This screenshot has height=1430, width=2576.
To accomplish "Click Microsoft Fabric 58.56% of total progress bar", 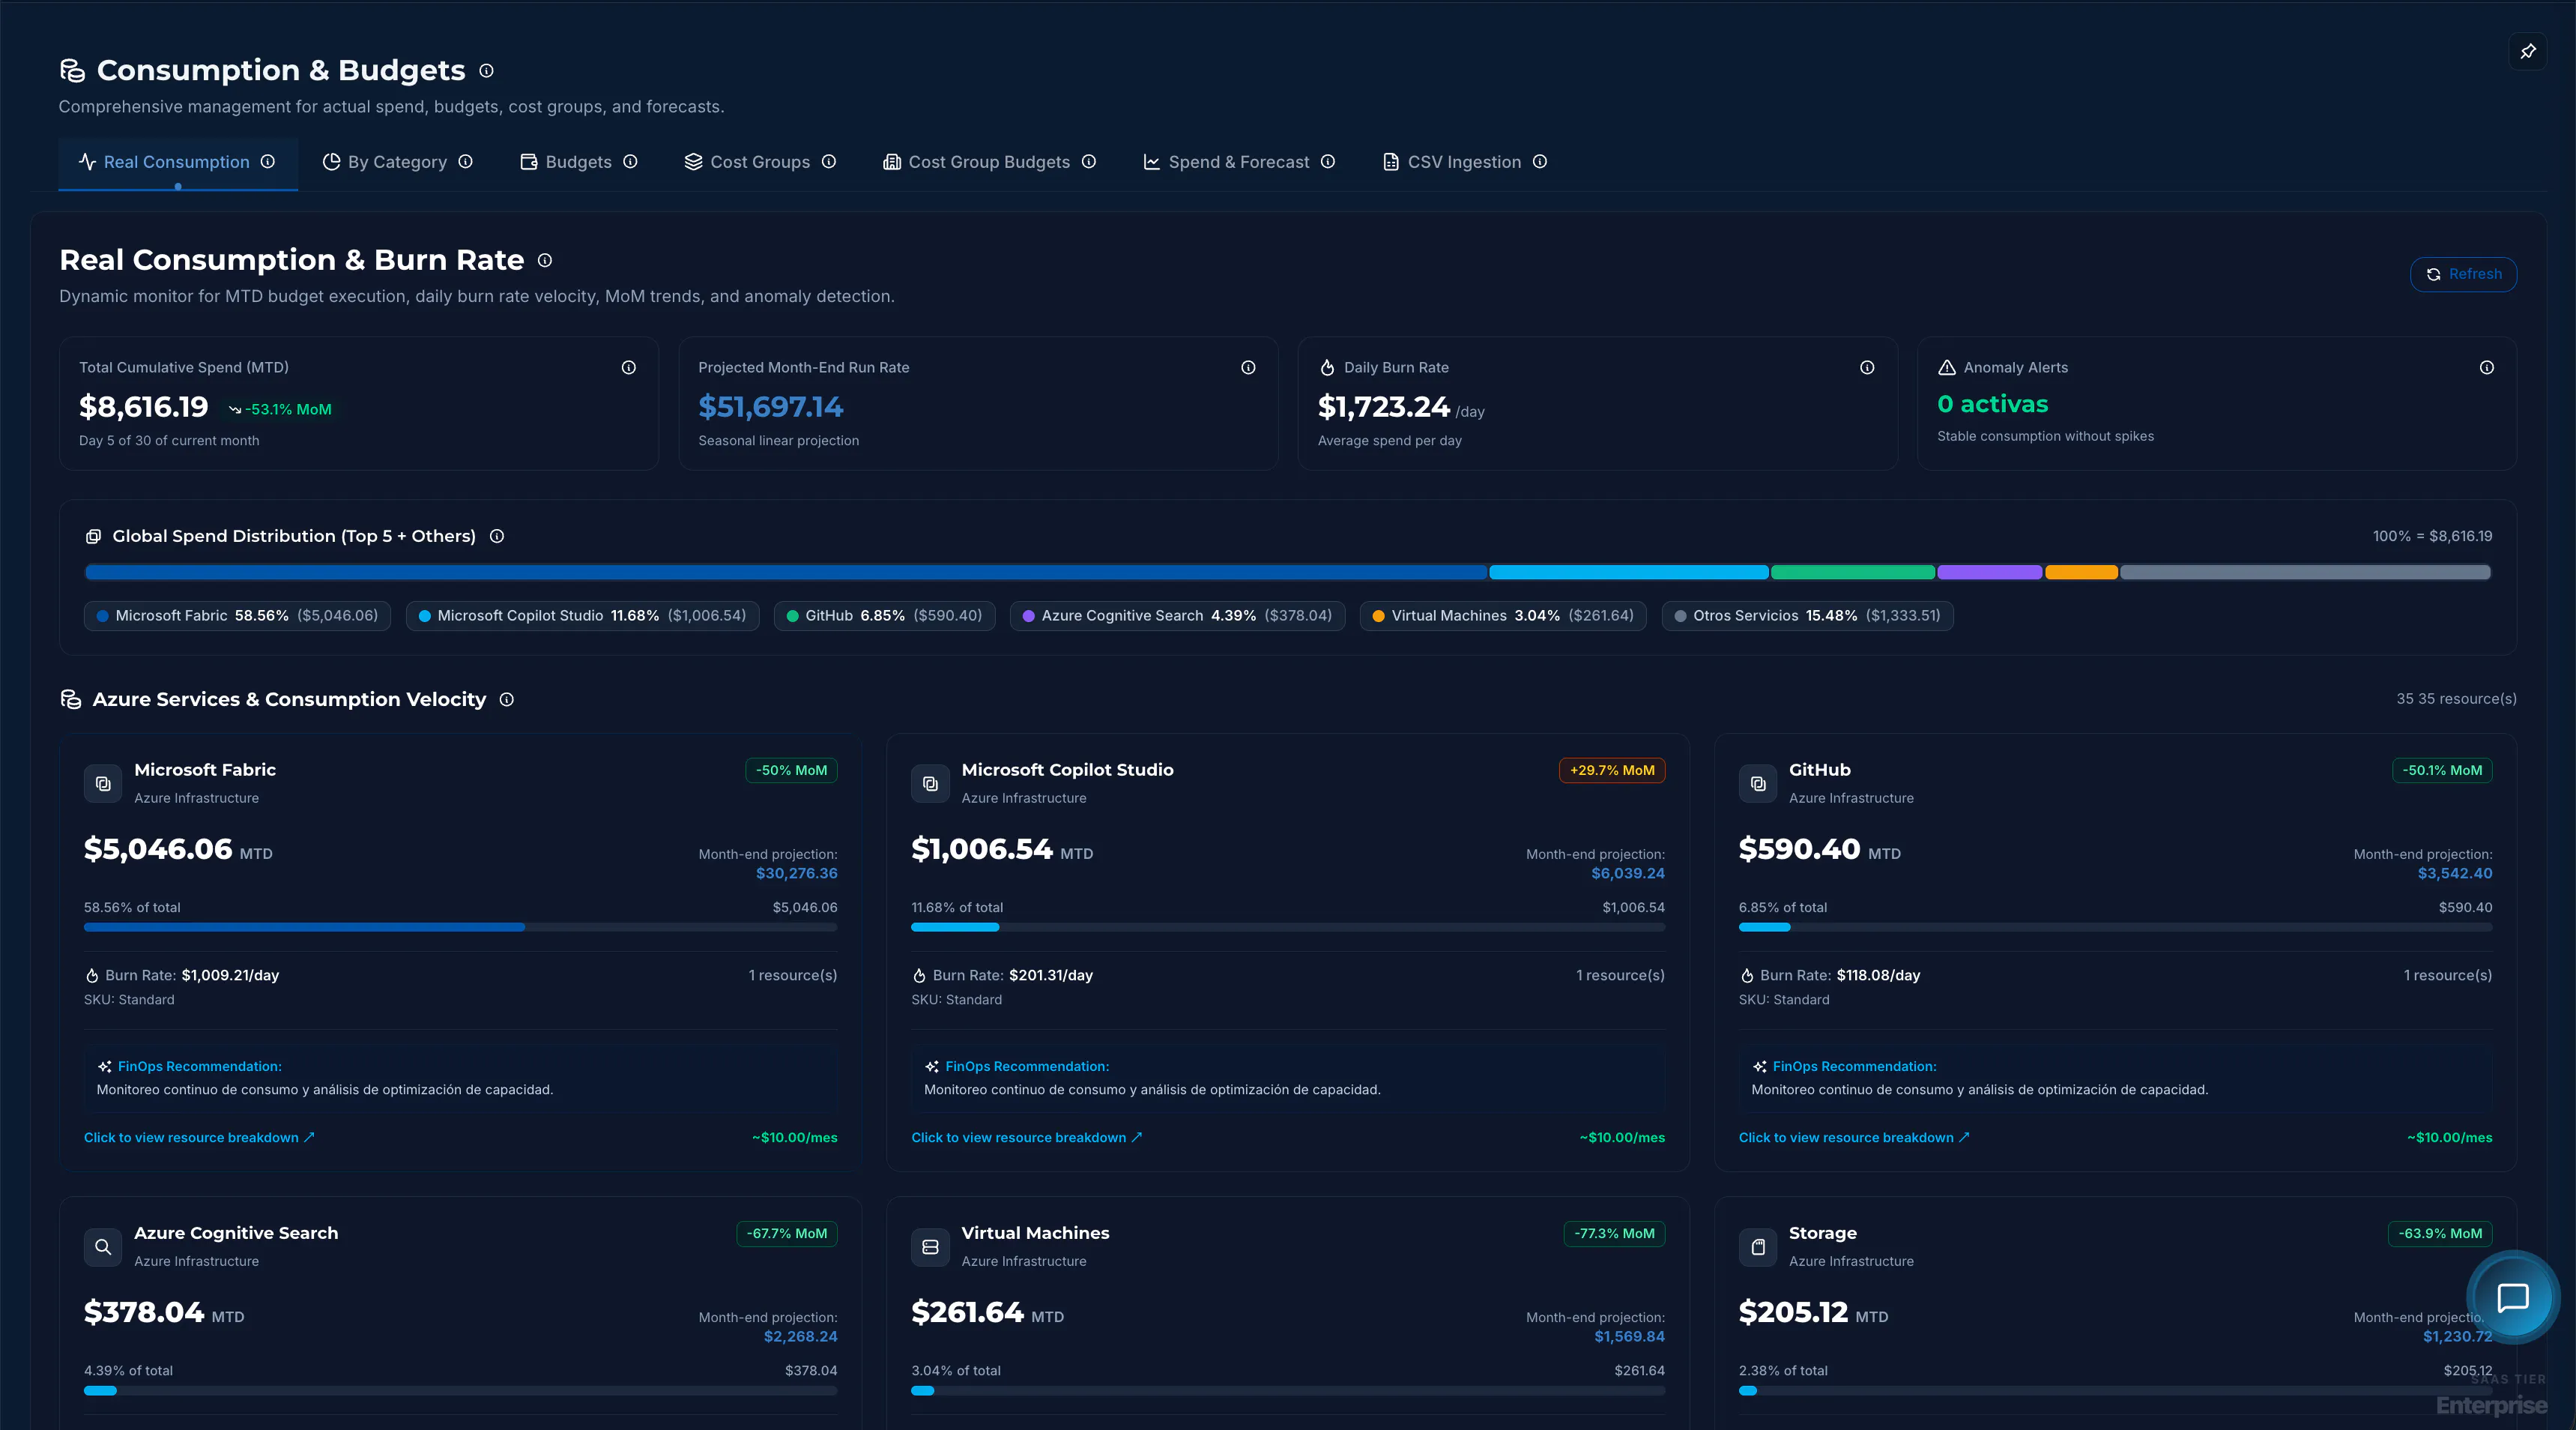I will pyautogui.click(x=460, y=927).
